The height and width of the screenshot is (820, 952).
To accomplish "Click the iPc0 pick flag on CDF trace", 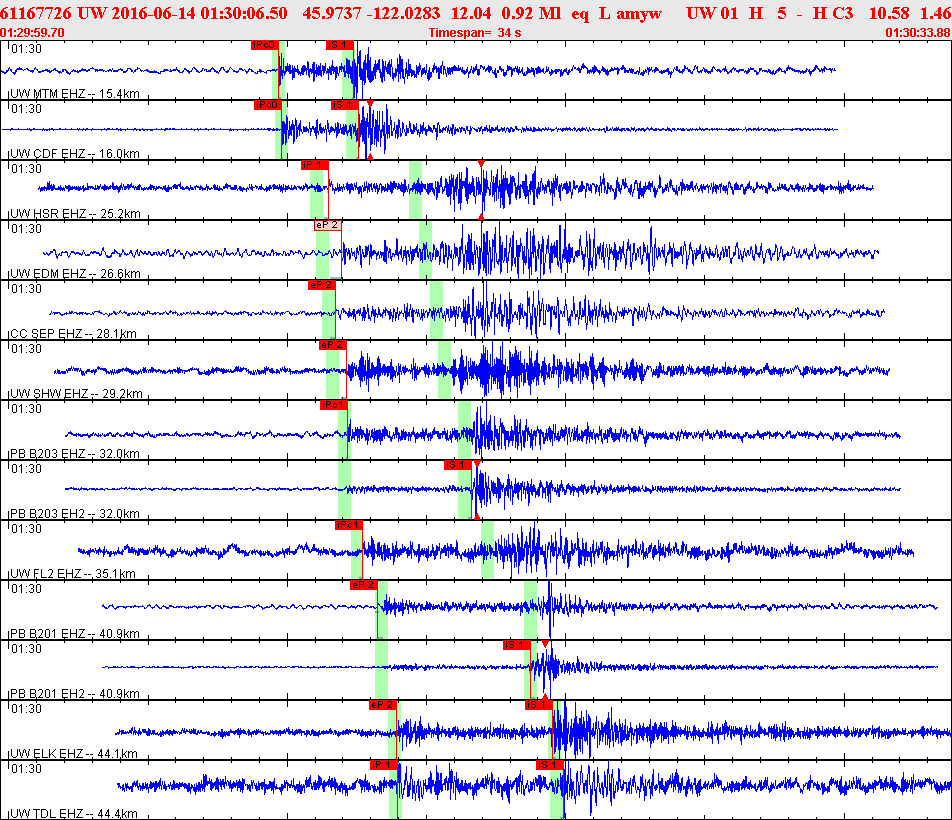I will [268, 105].
